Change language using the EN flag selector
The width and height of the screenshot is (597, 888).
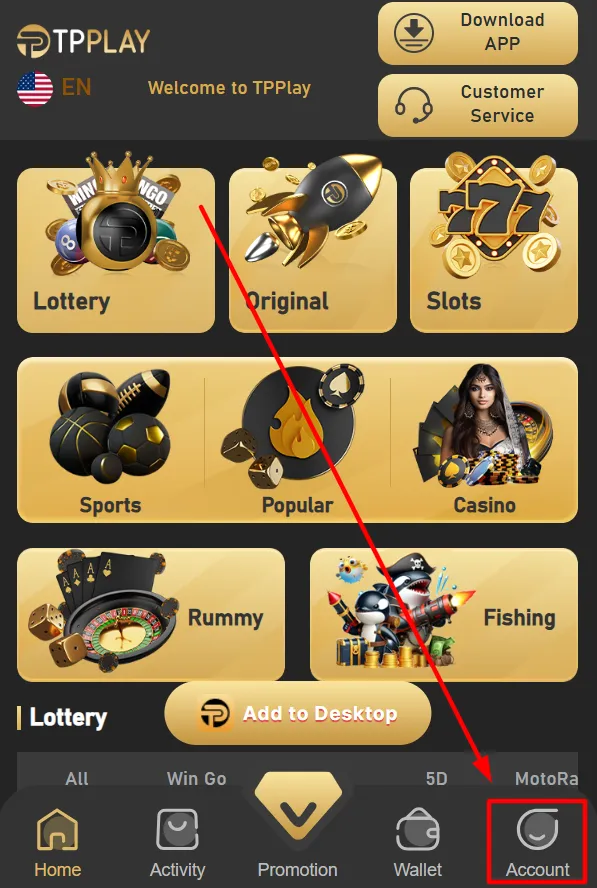(54, 88)
